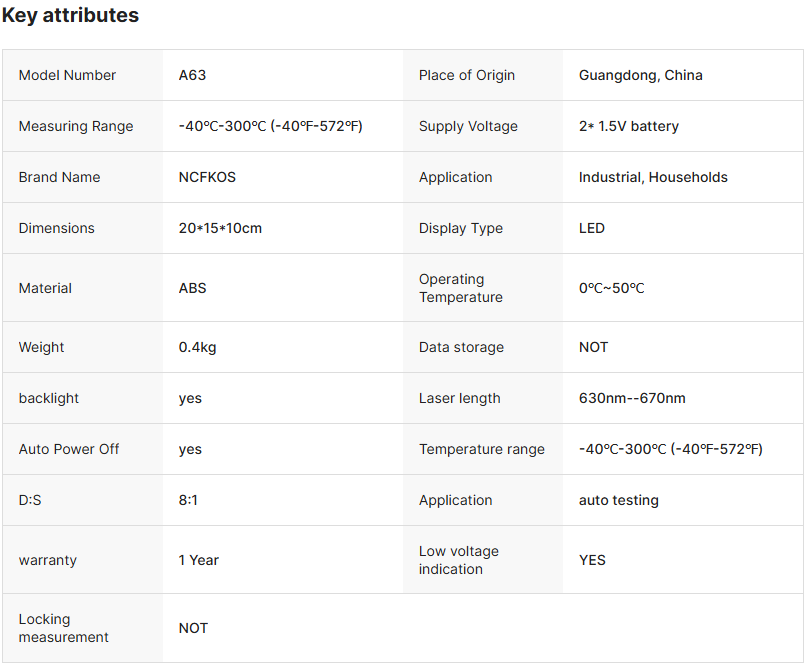This screenshot has width=804, height=663.
Task: Click the LED display type value
Action: 591,228
